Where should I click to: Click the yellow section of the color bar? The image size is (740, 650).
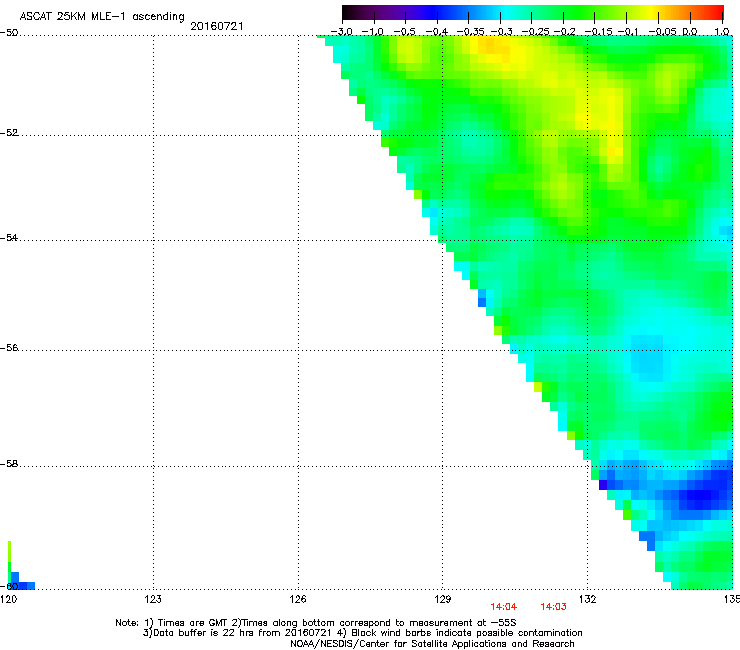(x=651, y=12)
